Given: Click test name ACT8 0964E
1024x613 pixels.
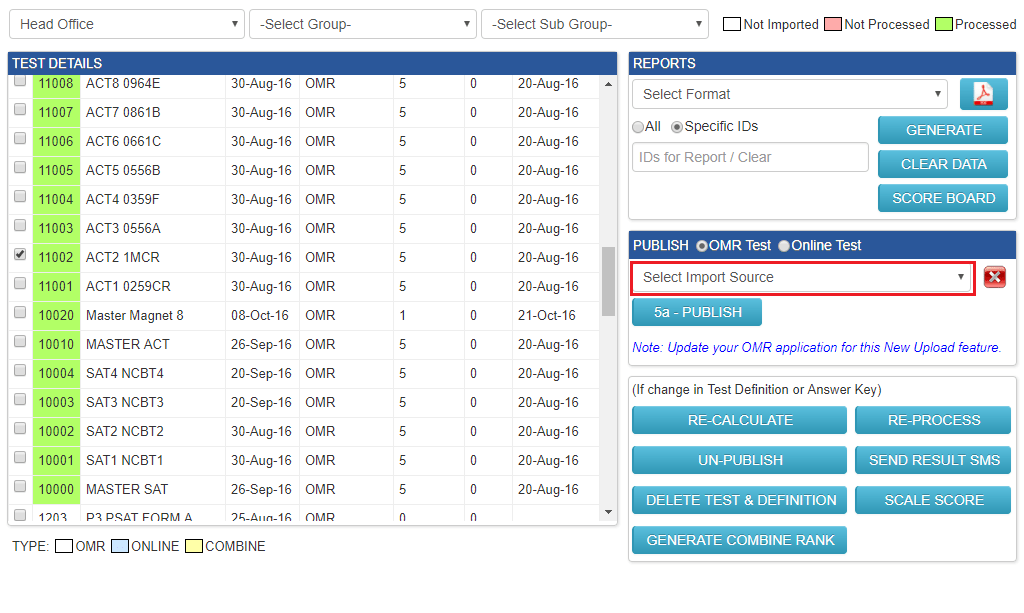Looking at the screenshot, I should (x=123, y=84).
